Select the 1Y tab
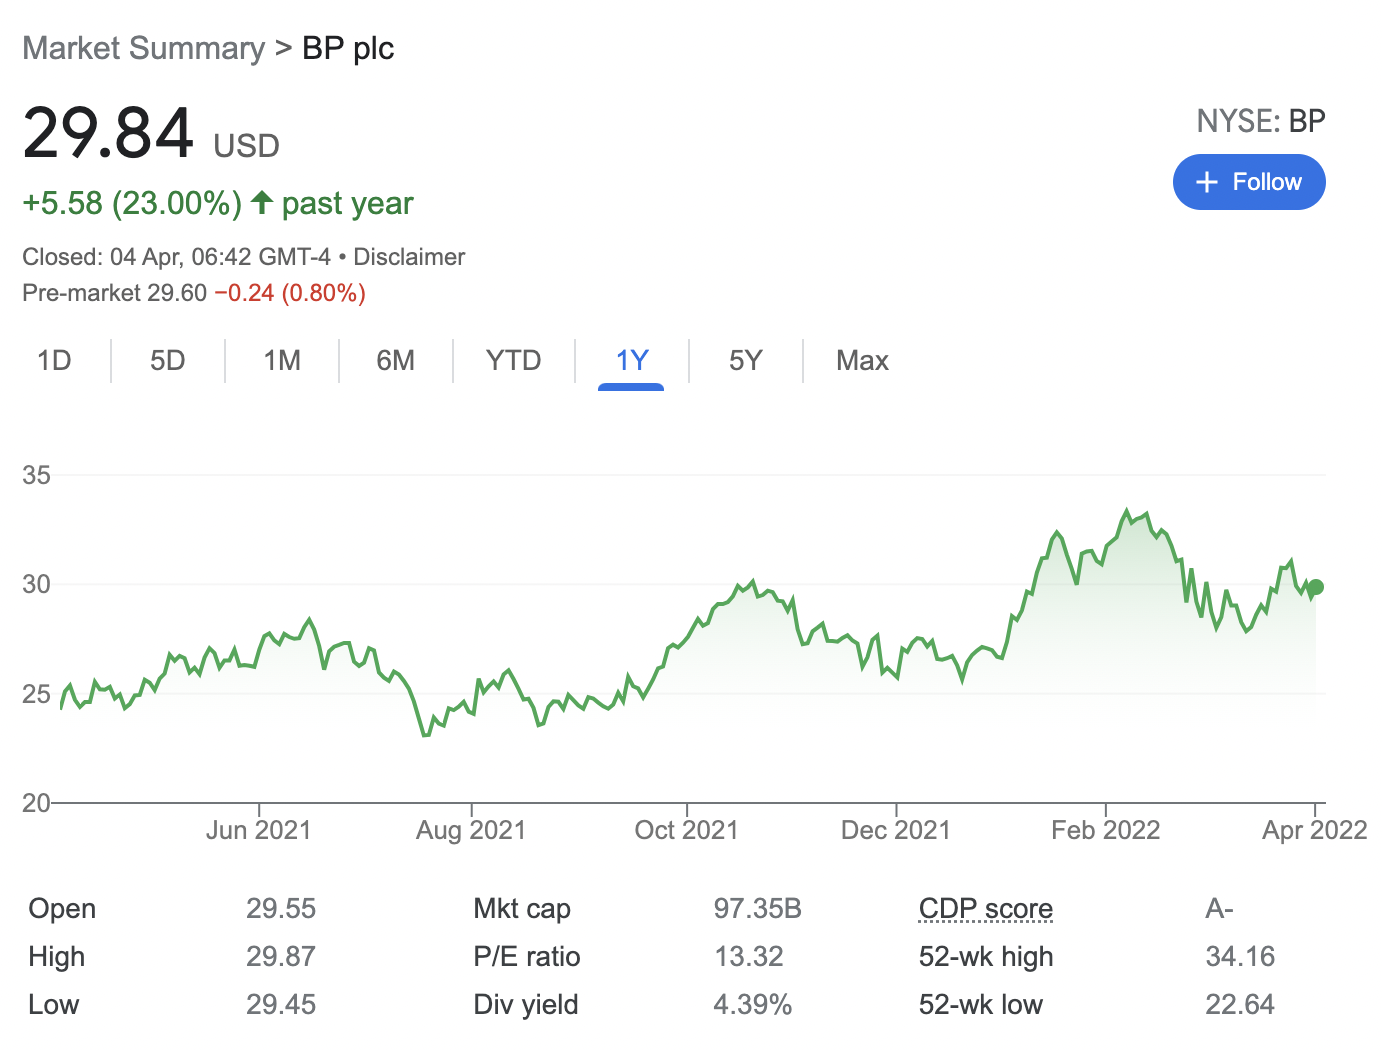The width and height of the screenshot is (1382, 1050). coord(632,360)
